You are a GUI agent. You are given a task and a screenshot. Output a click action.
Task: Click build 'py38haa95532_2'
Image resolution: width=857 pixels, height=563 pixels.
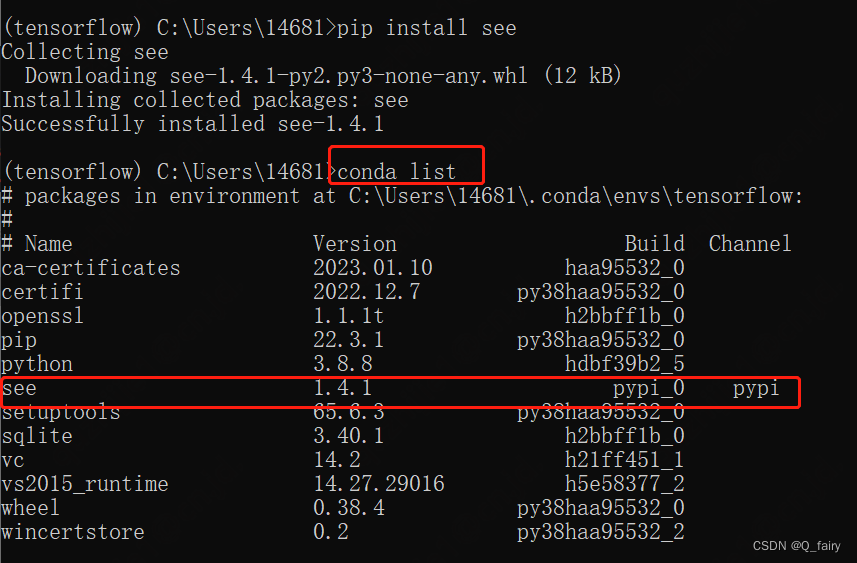pyautogui.click(x=601, y=533)
